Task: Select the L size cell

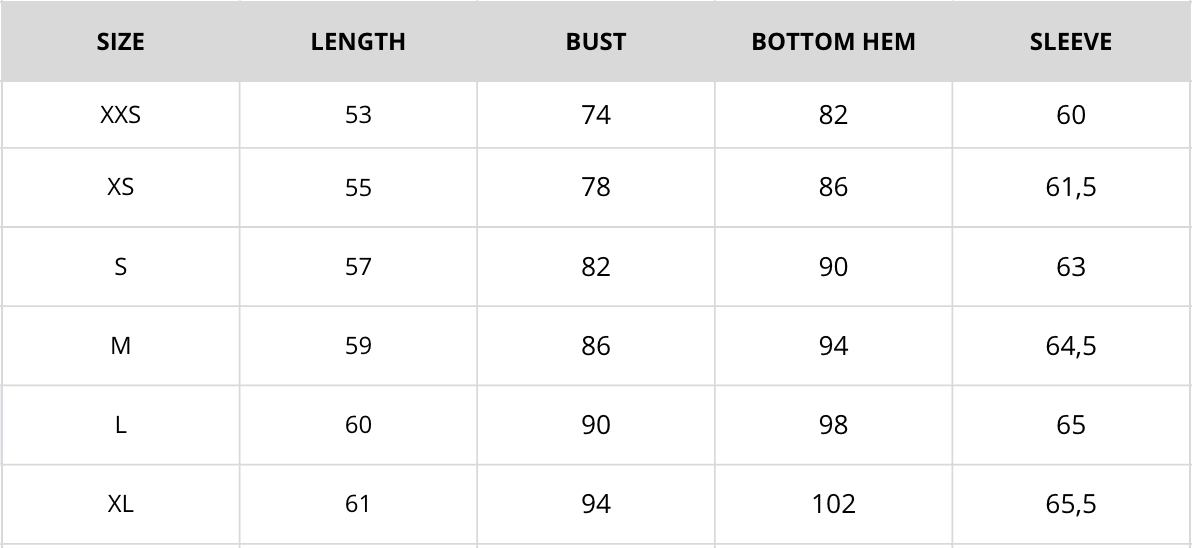Action: point(120,425)
